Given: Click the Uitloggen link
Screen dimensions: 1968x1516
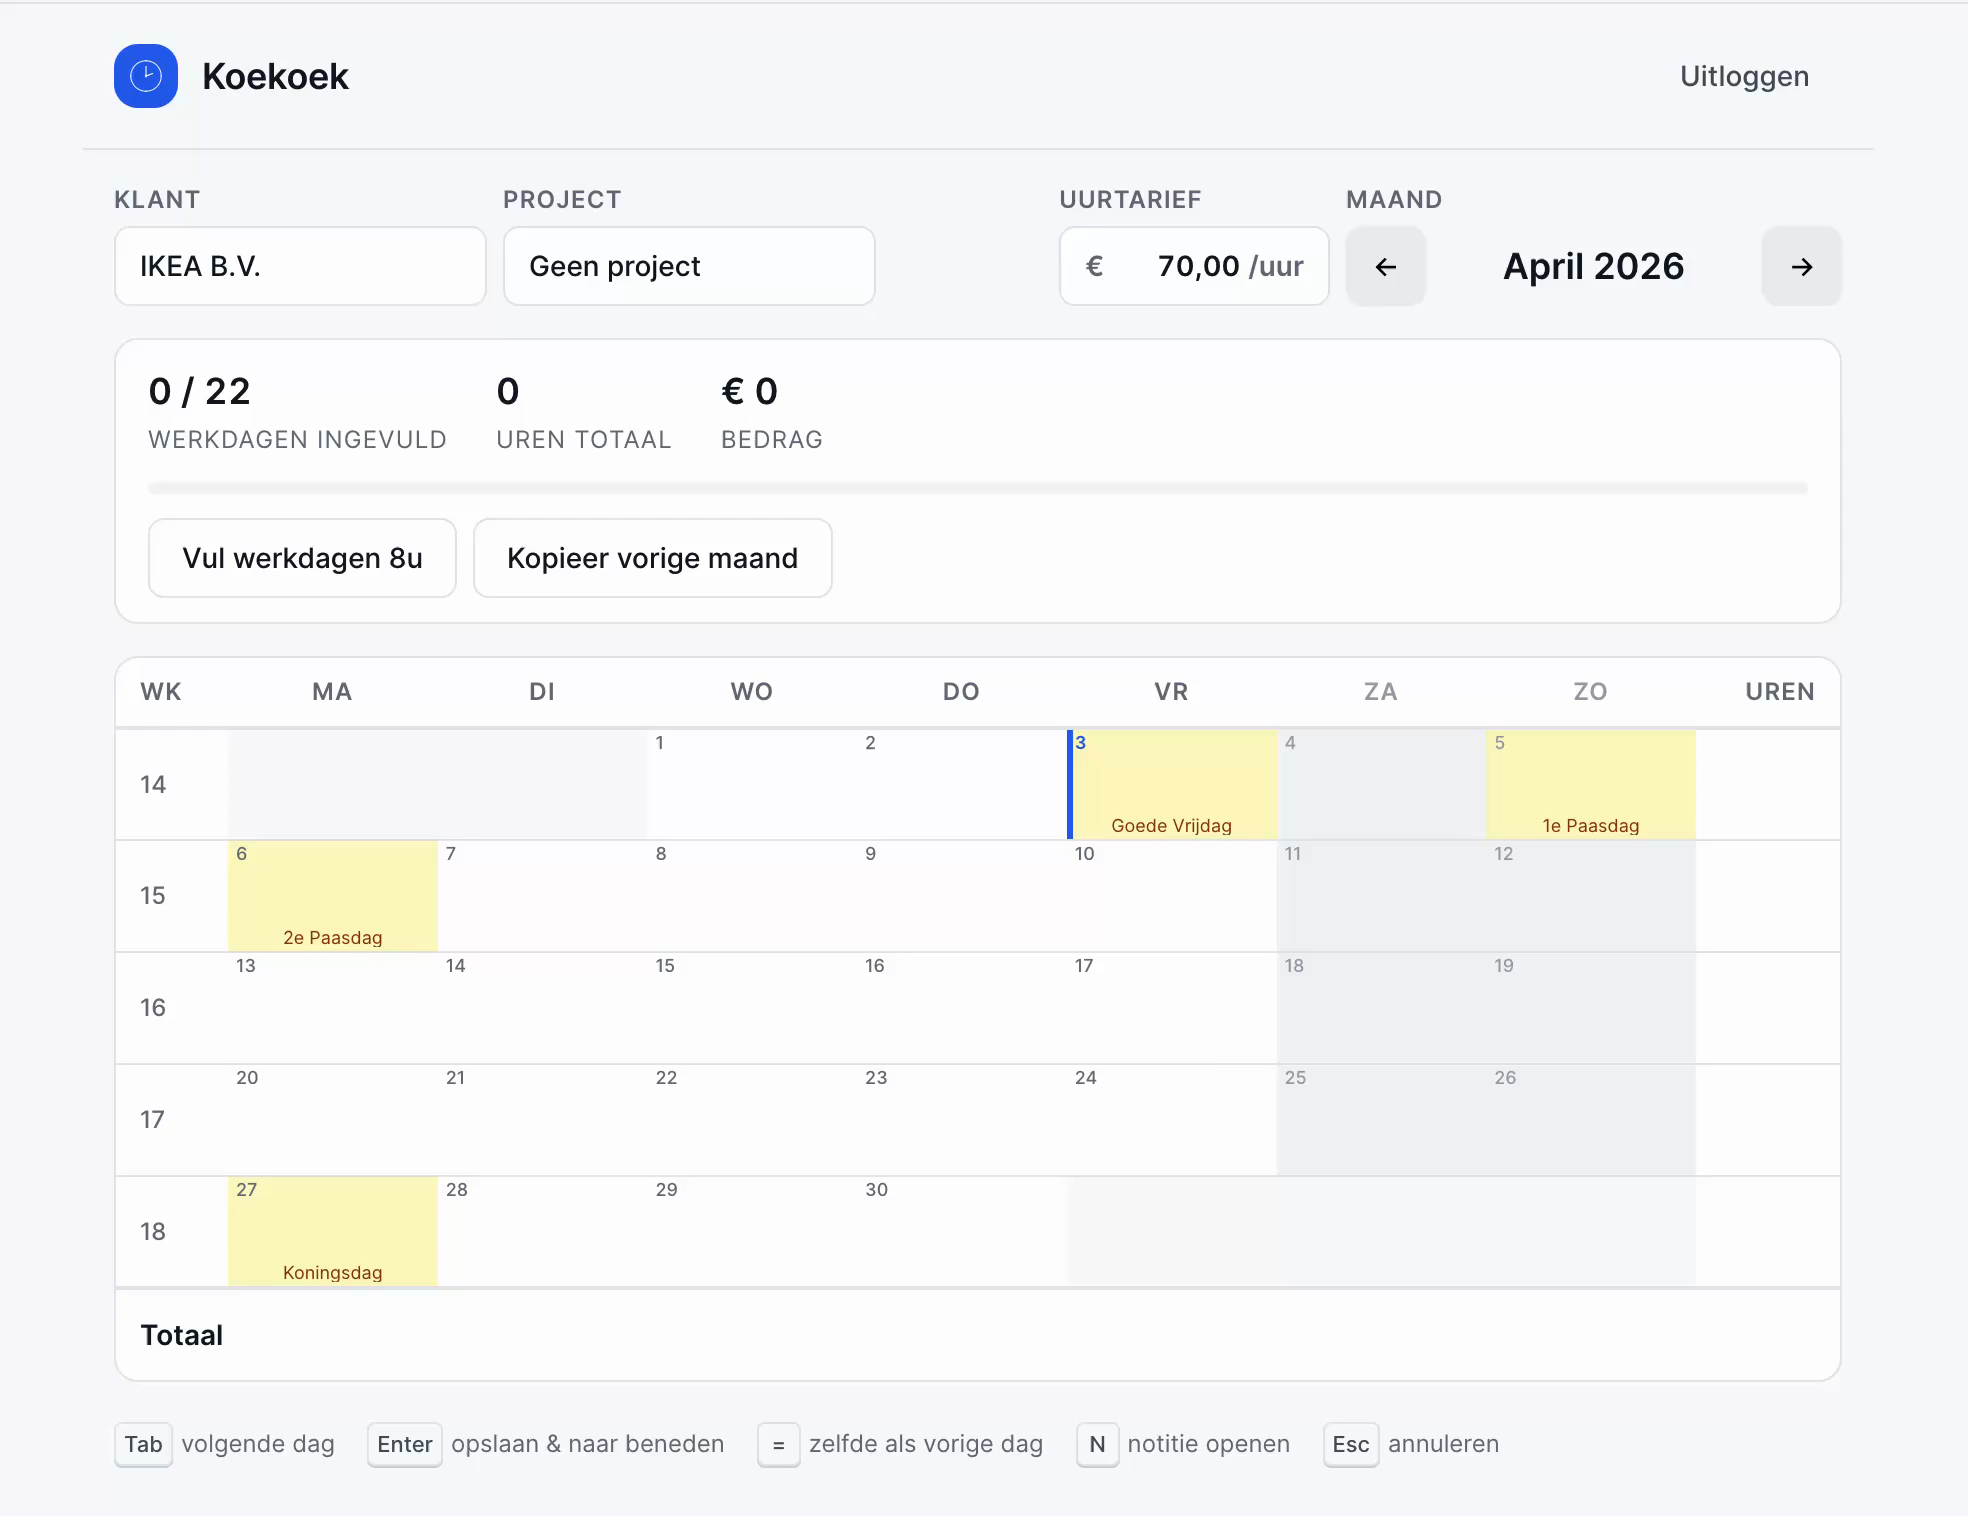Looking at the screenshot, I should pos(1744,75).
